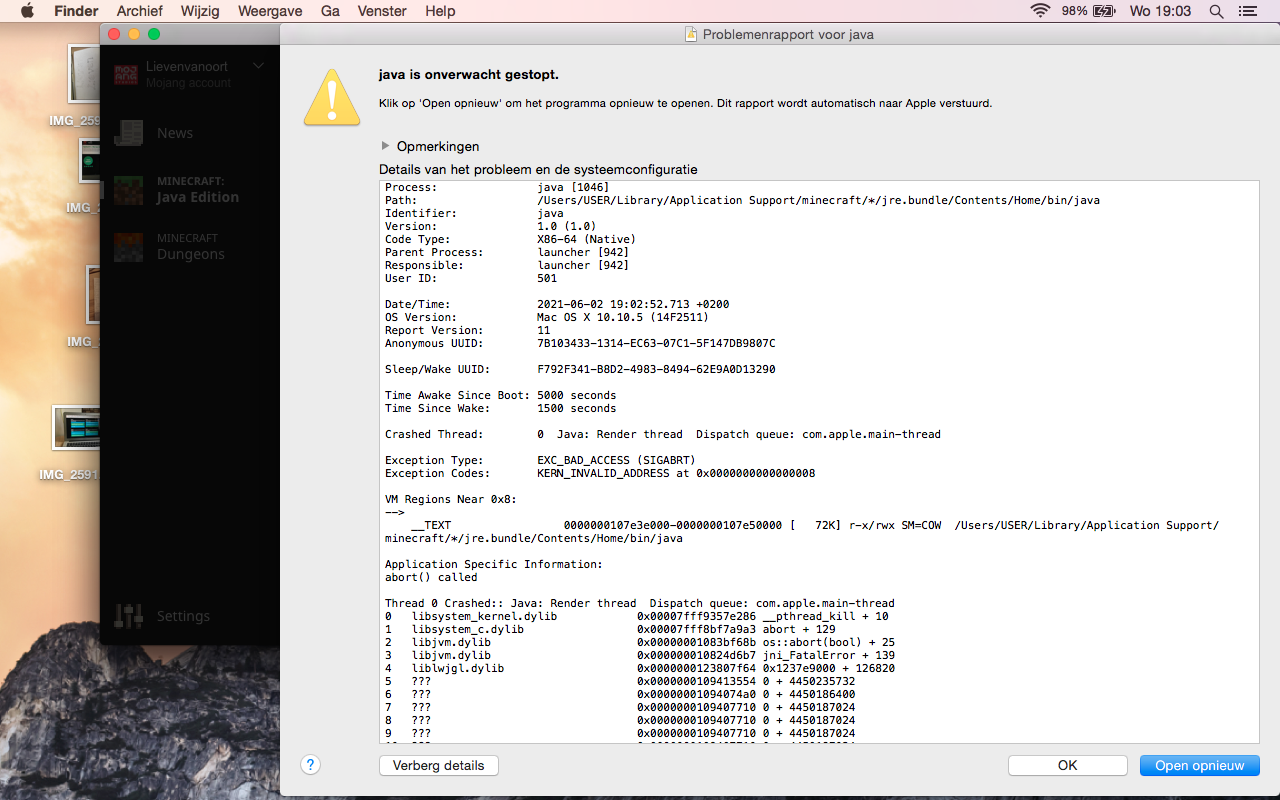The image size is (1280, 800).
Task: Click the battery status icon
Action: pos(1104,11)
